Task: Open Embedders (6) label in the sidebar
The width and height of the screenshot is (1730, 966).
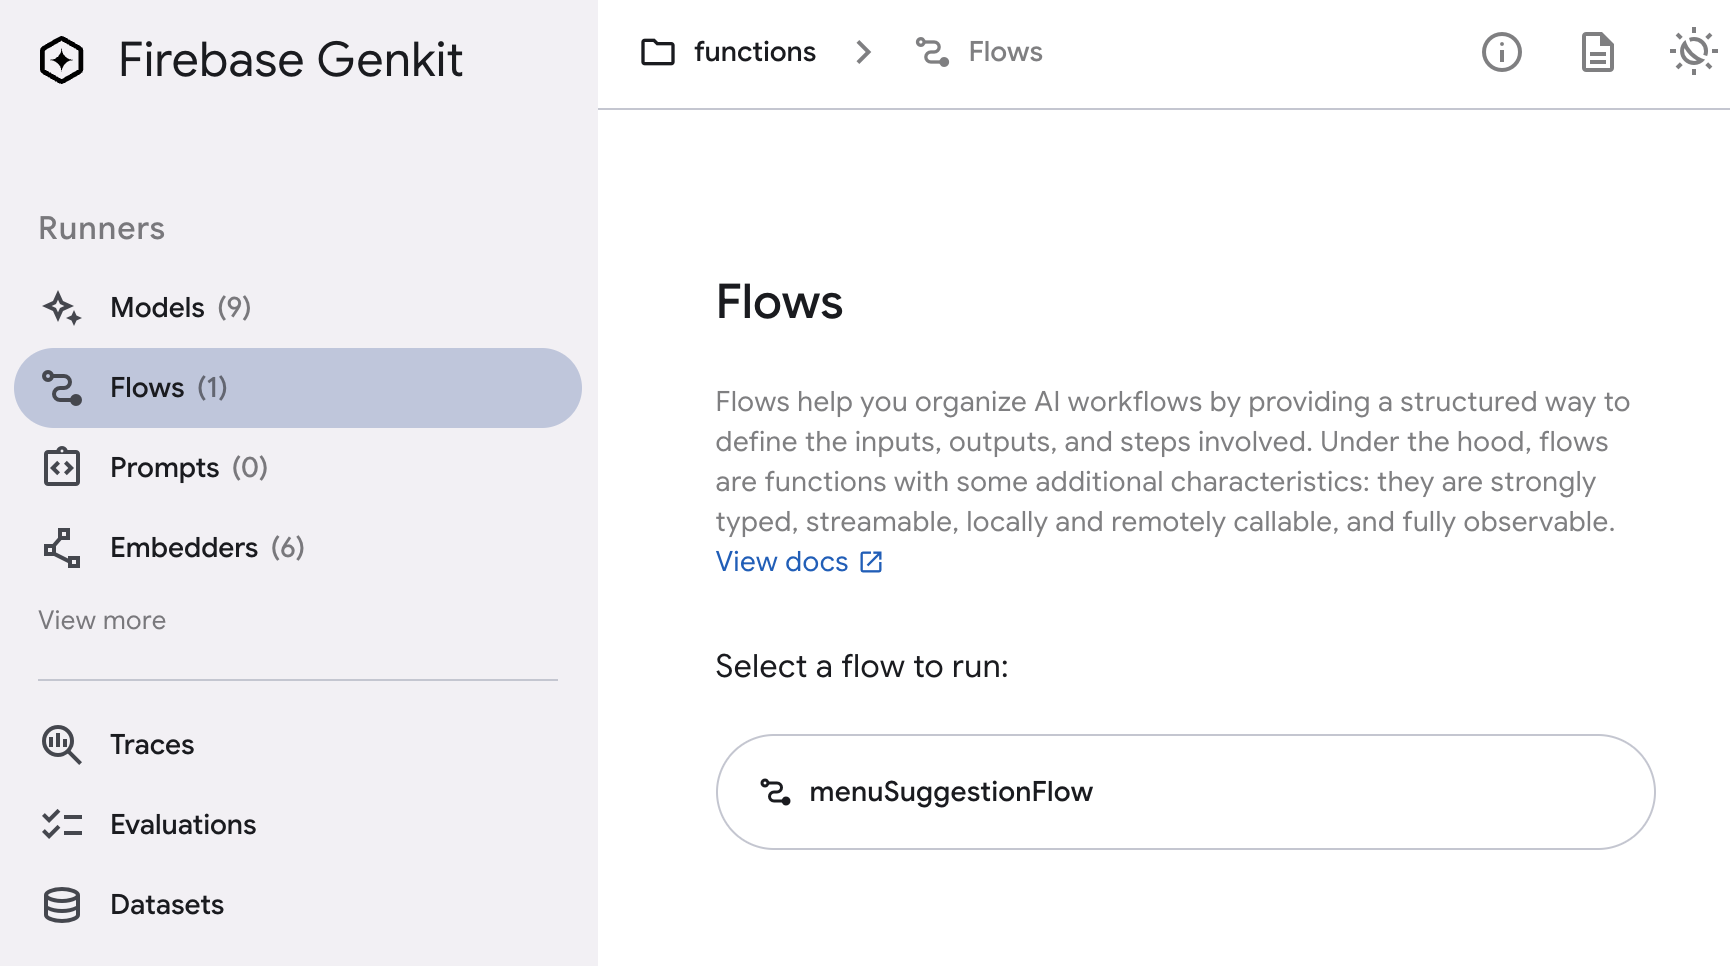Action: (207, 548)
